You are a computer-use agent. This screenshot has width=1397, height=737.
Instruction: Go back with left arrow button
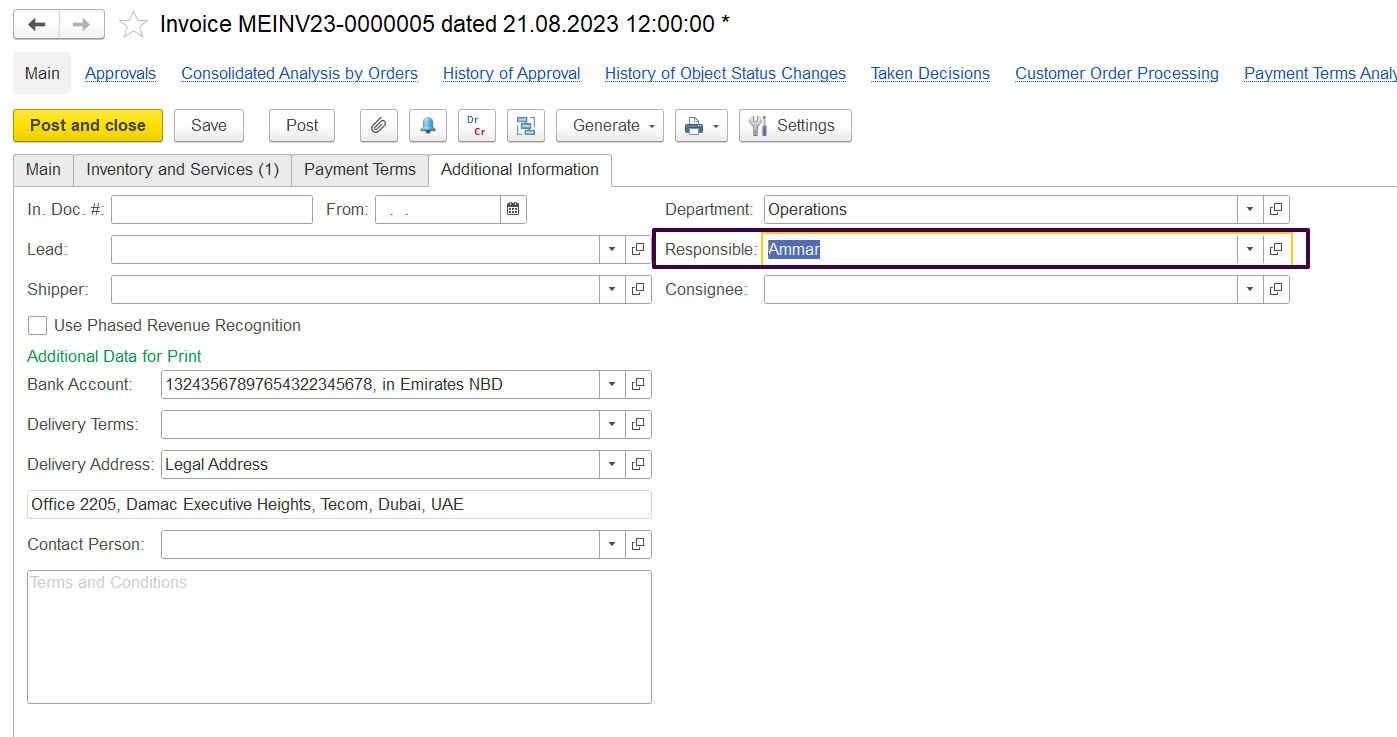(37, 25)
